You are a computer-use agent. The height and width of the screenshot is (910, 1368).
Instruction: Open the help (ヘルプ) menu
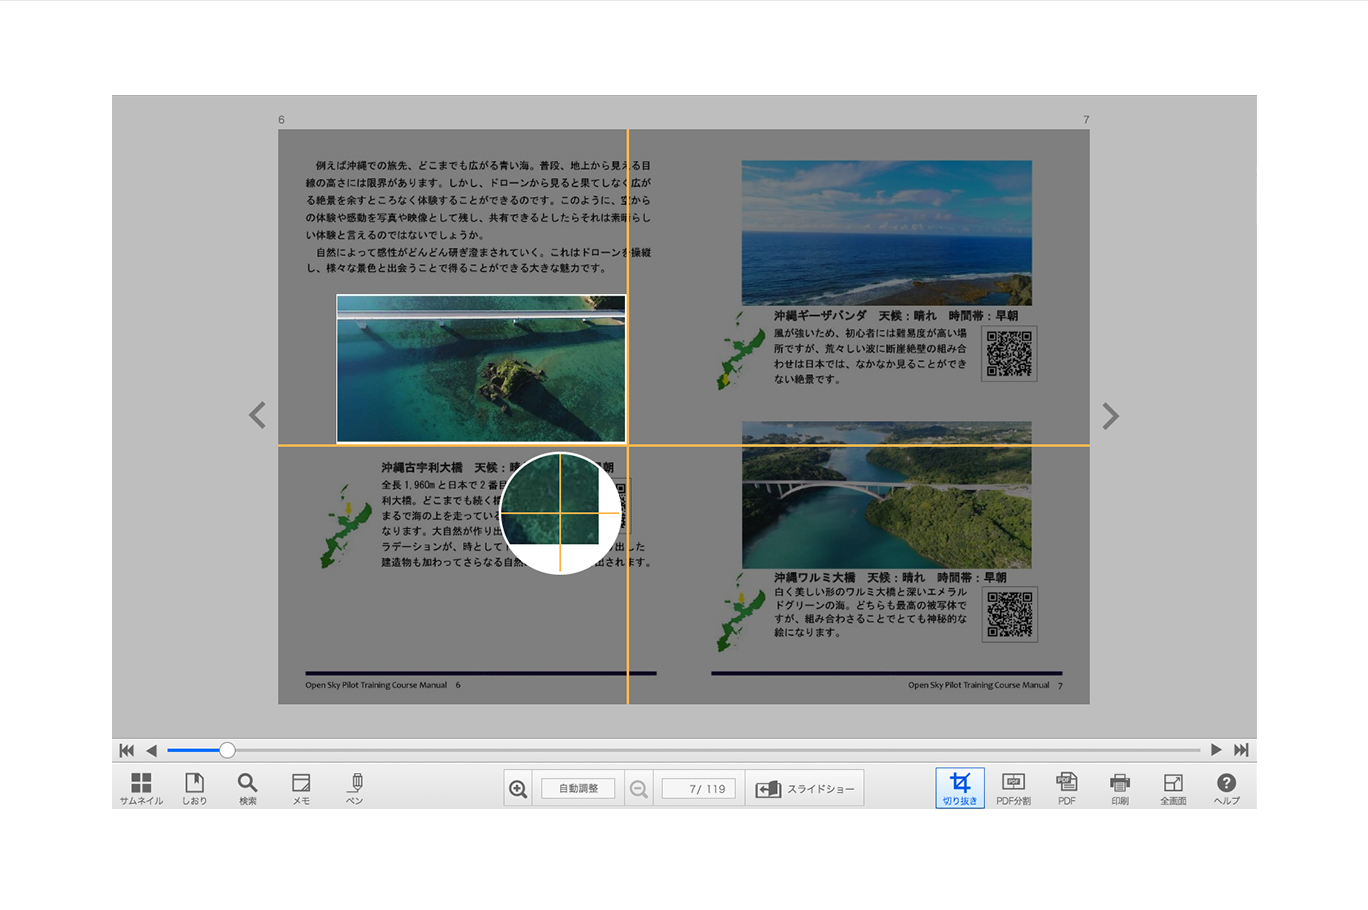[x=1226, y=787]
